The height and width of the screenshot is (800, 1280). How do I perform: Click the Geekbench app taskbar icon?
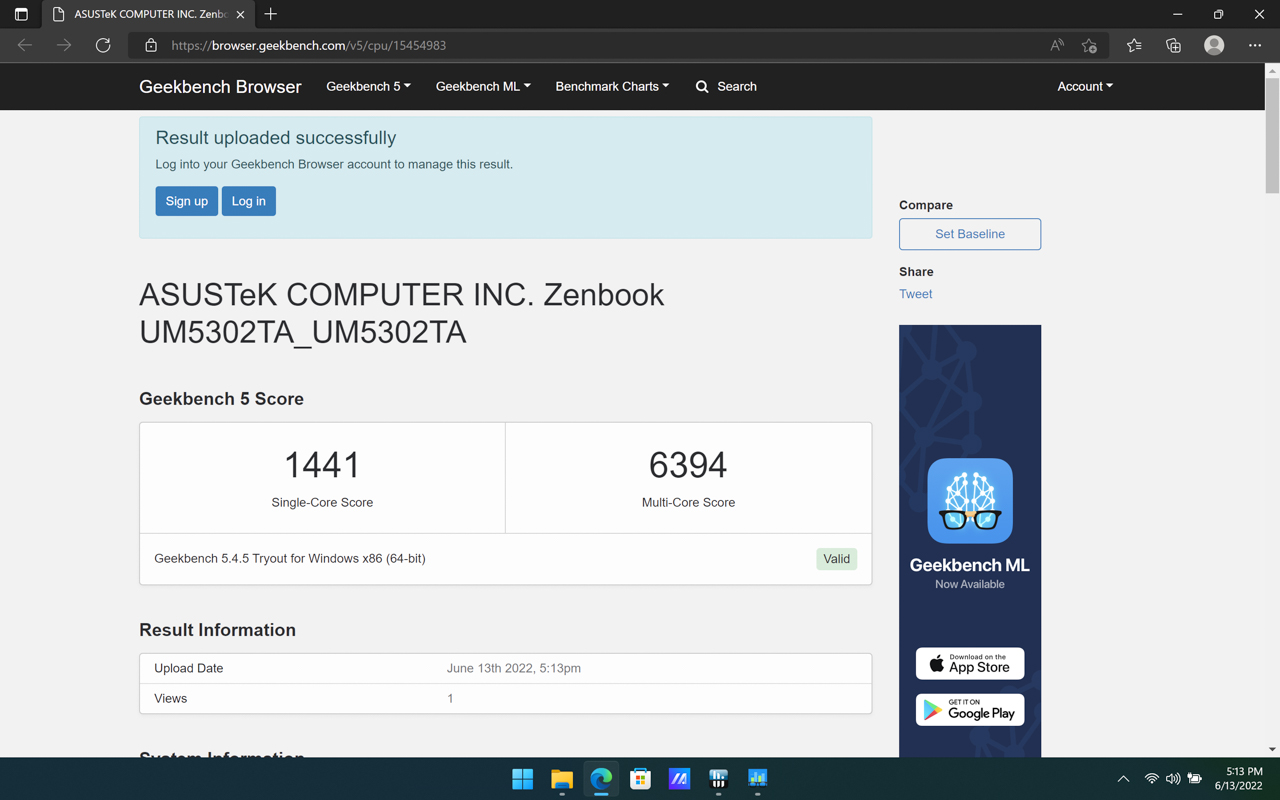pyautogui.click(x=718, y=778)
